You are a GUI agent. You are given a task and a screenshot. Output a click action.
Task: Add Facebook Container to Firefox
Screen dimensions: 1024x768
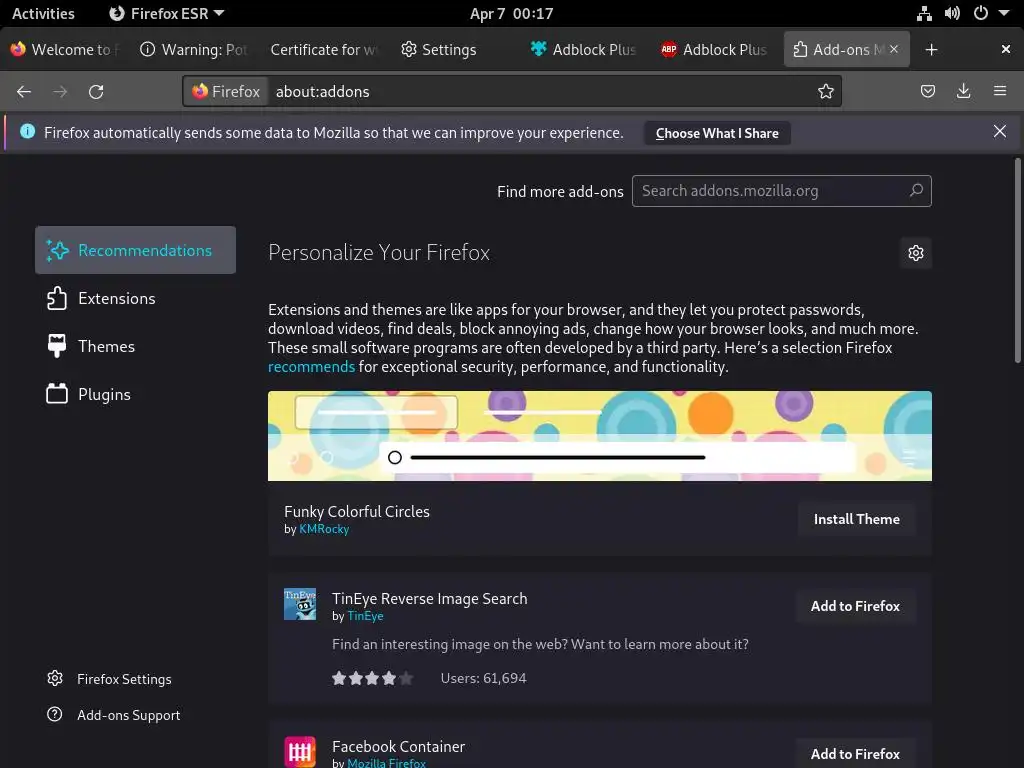point(855,754)
